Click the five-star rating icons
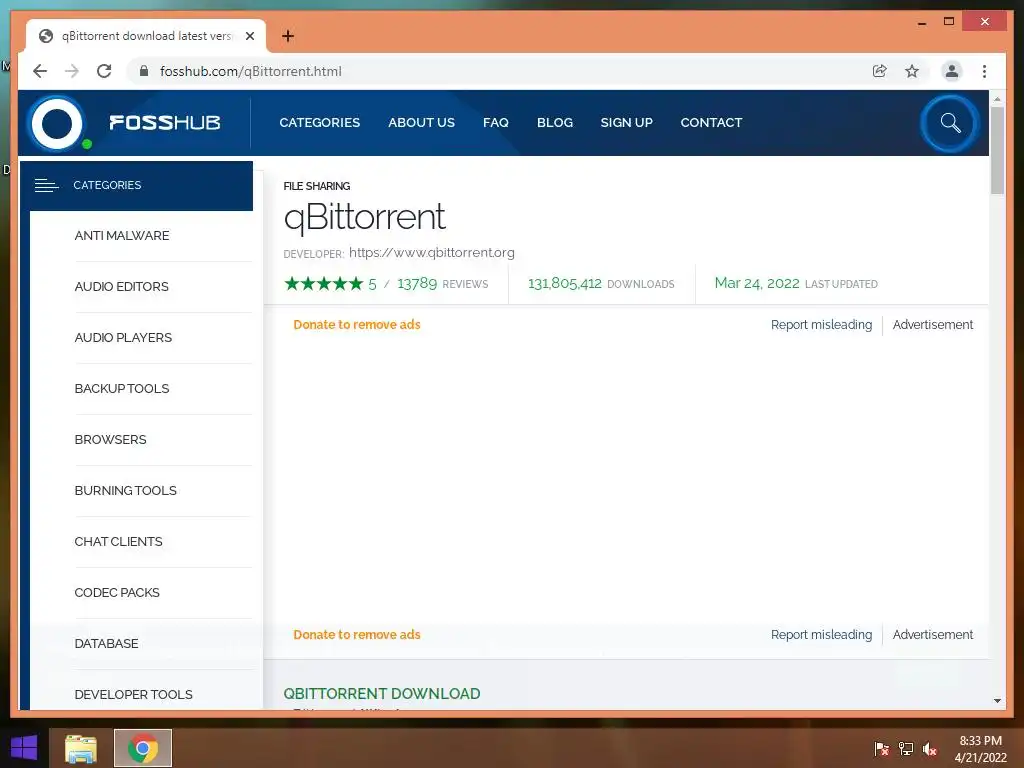 coord(323,283)
